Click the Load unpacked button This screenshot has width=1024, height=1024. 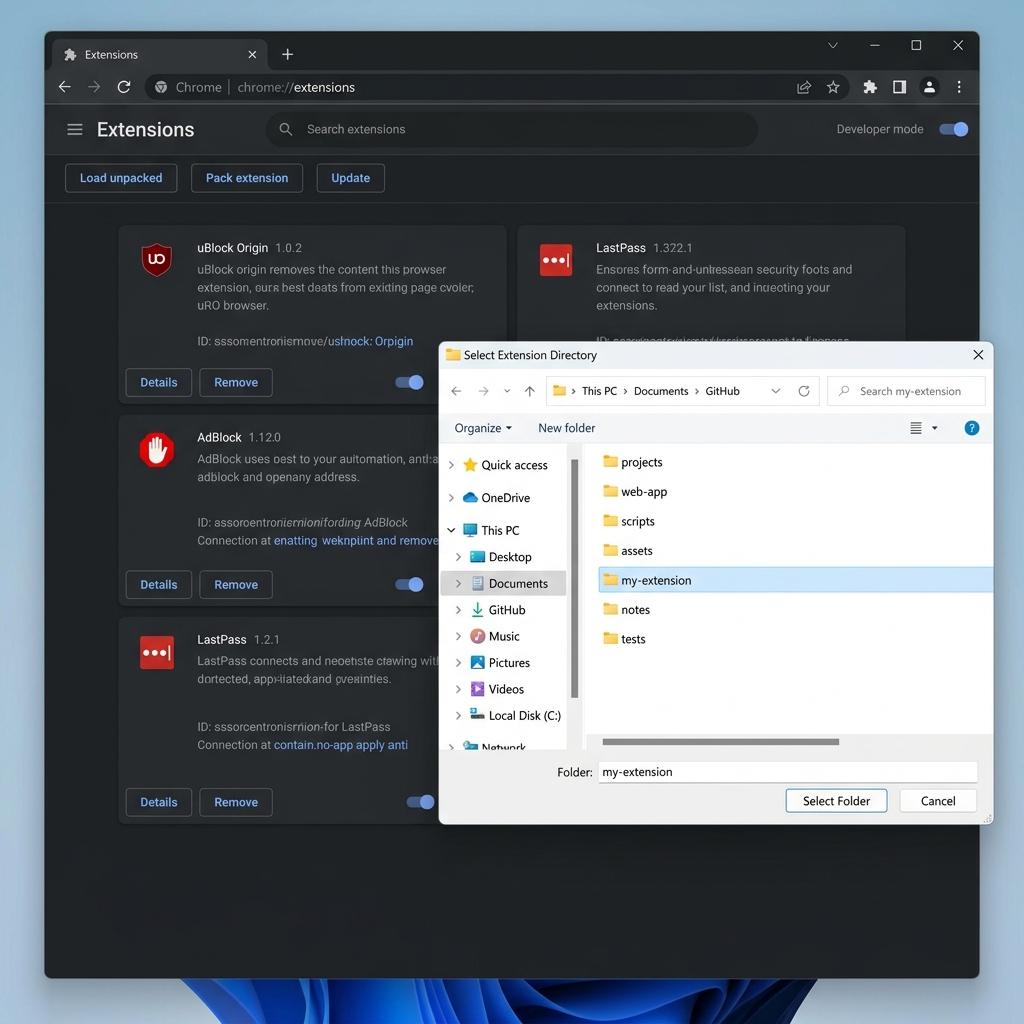tap(121, 178)
